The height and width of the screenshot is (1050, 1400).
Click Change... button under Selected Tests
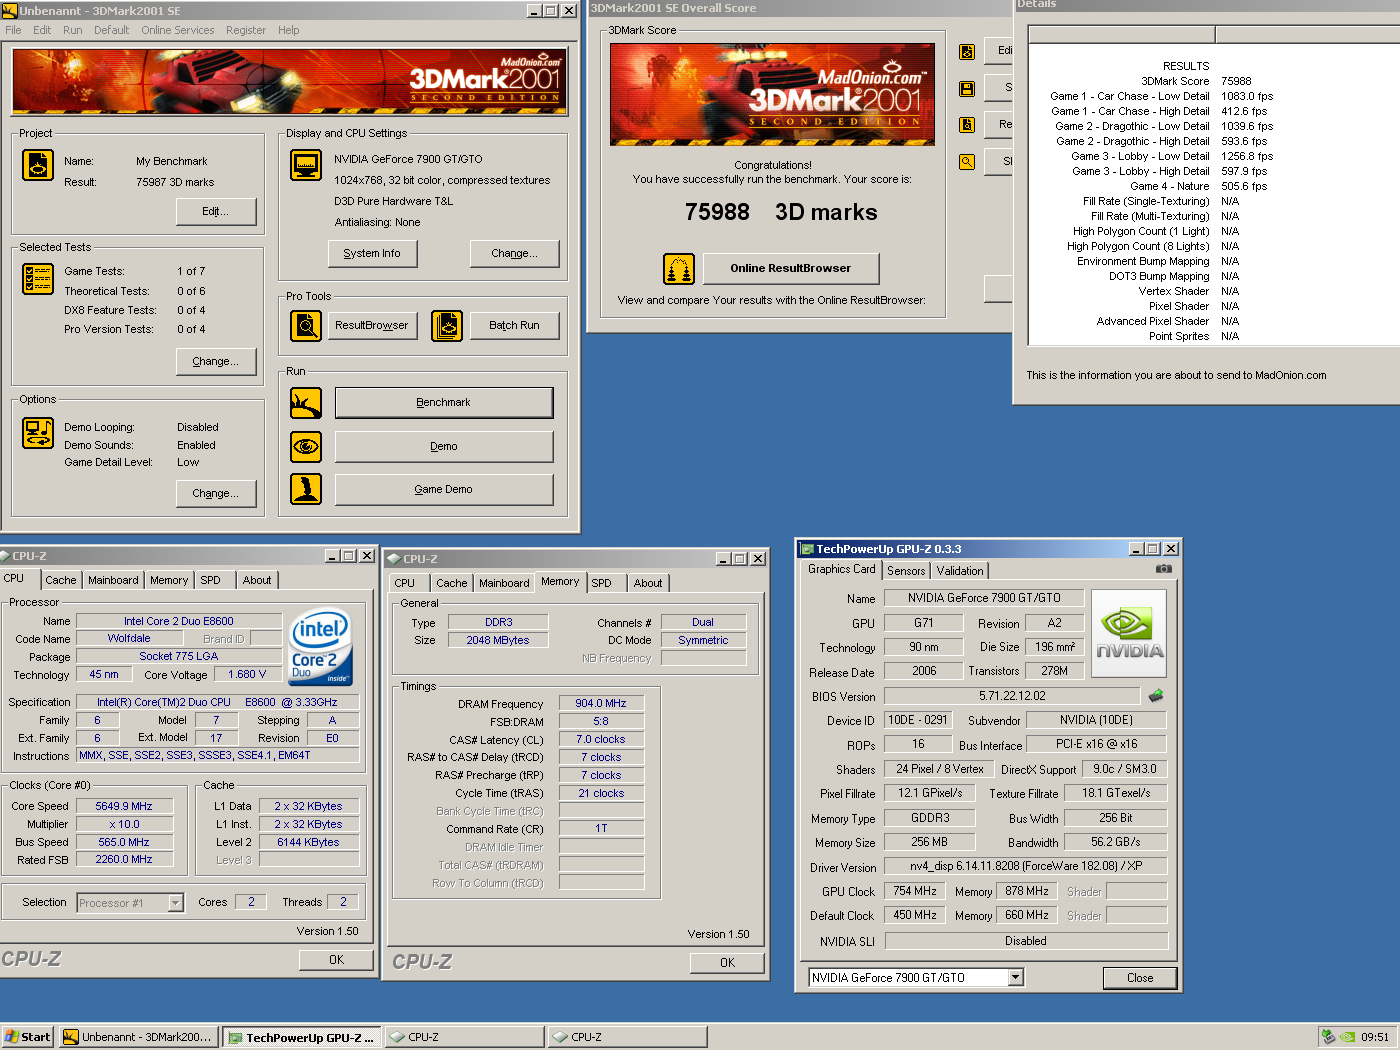216,361
